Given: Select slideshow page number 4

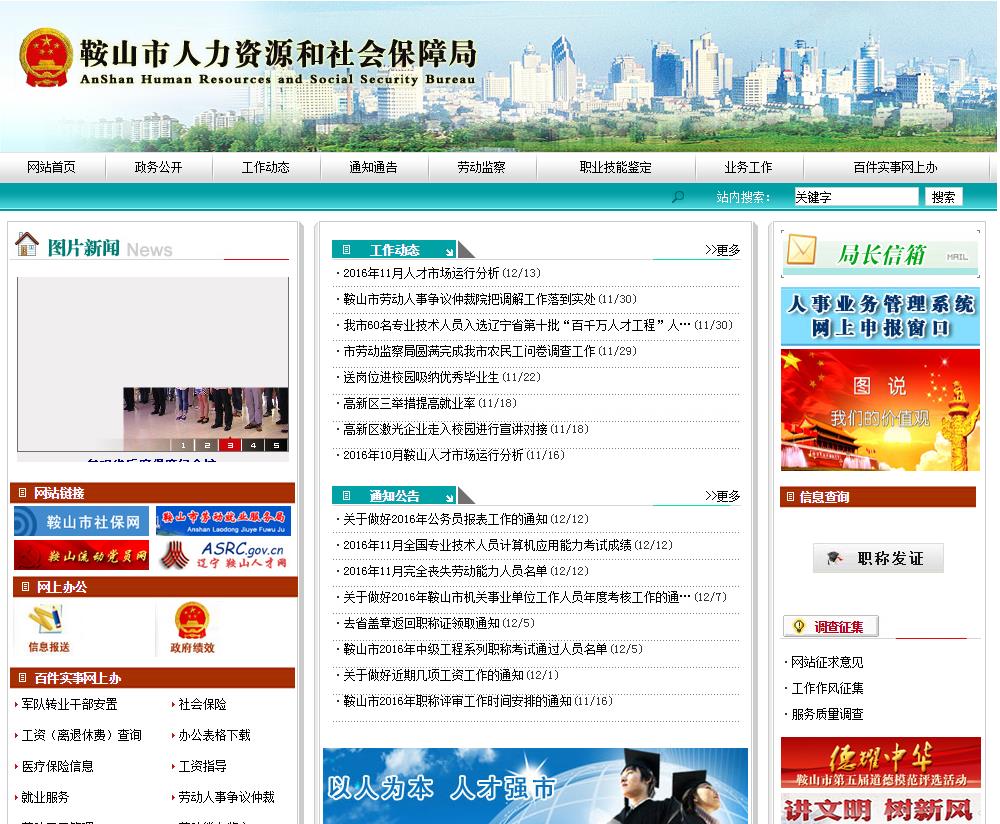Looking at the screenshot, I should 253,445.
